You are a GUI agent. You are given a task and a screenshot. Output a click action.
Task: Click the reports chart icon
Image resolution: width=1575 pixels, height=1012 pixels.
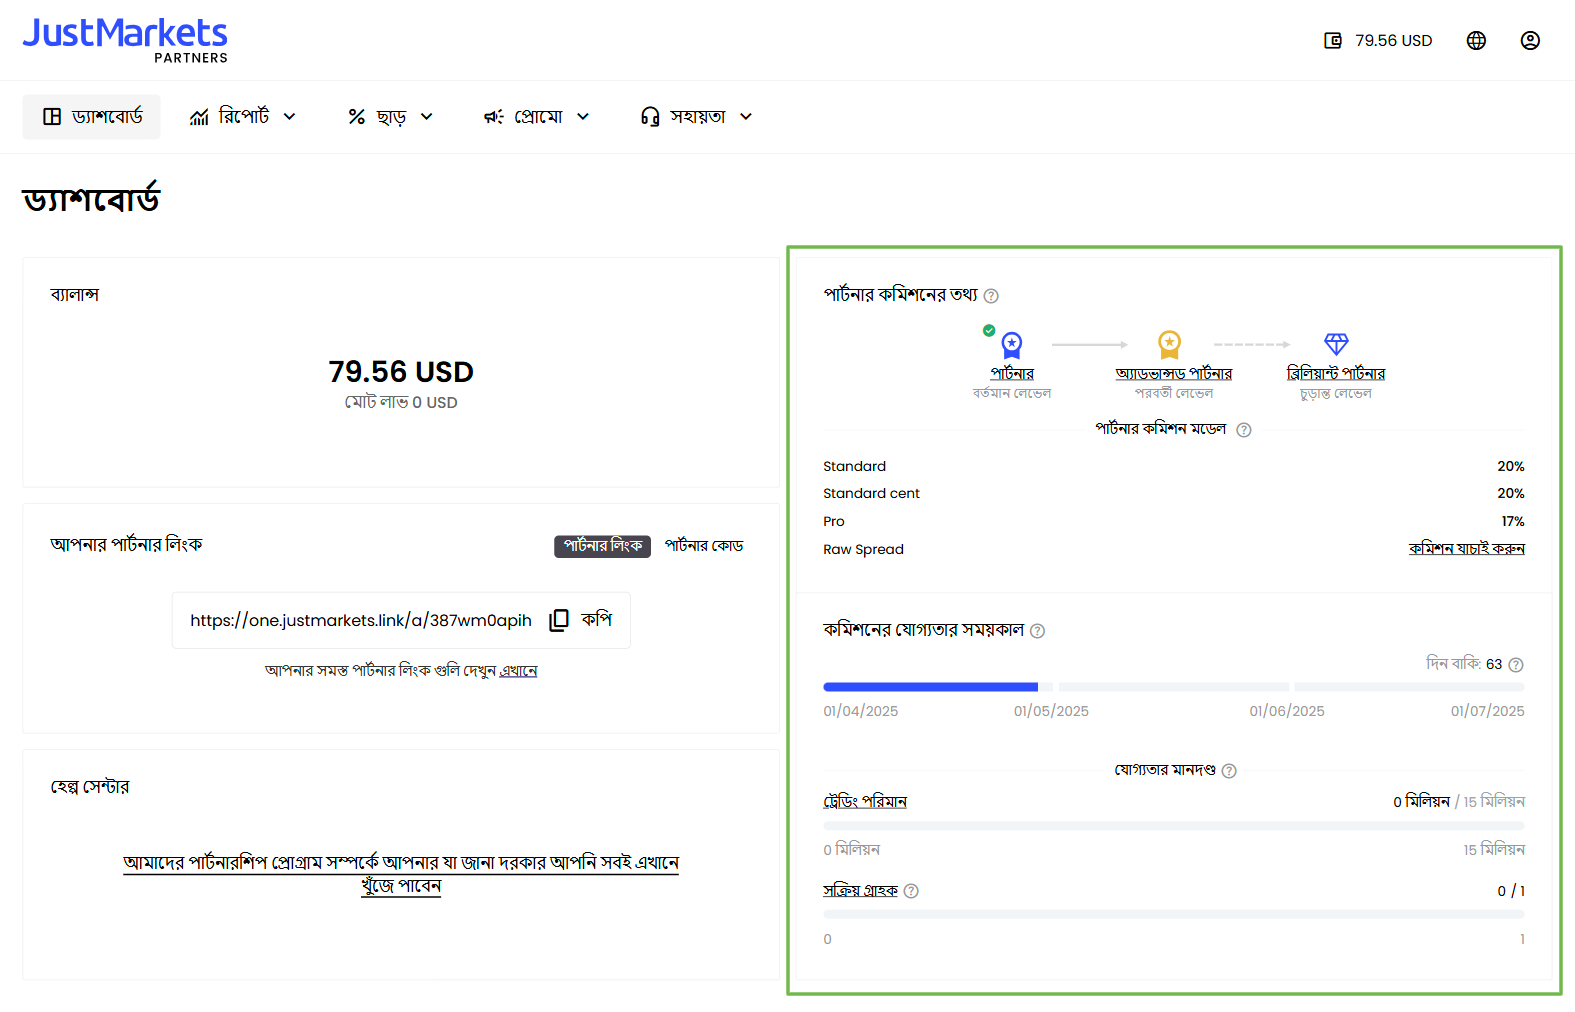[x=199, y=117]
